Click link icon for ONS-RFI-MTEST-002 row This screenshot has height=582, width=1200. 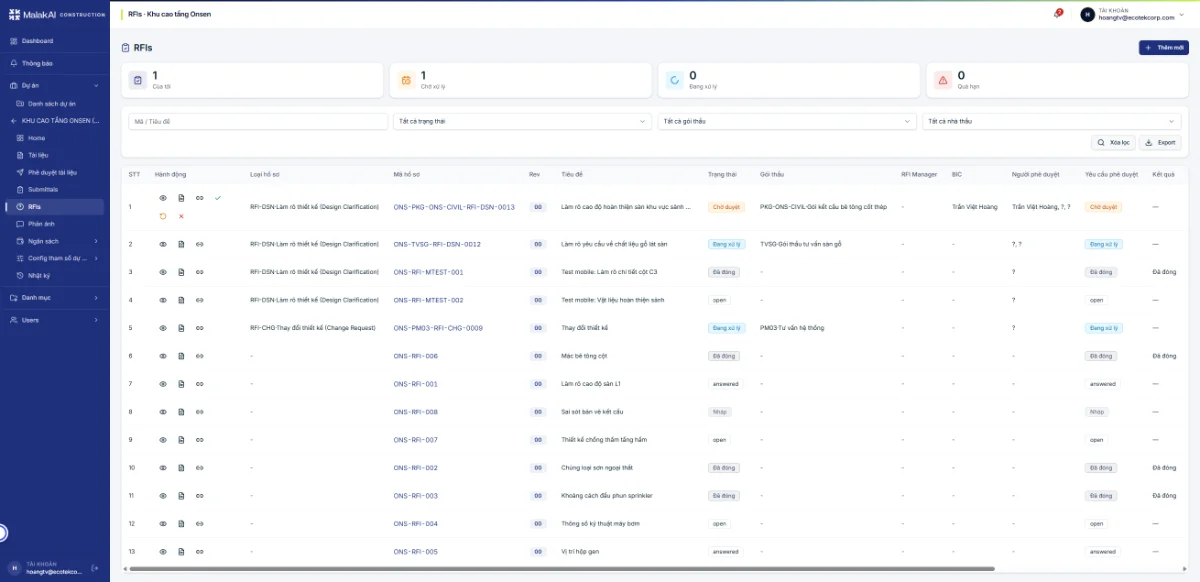[199, 300]
